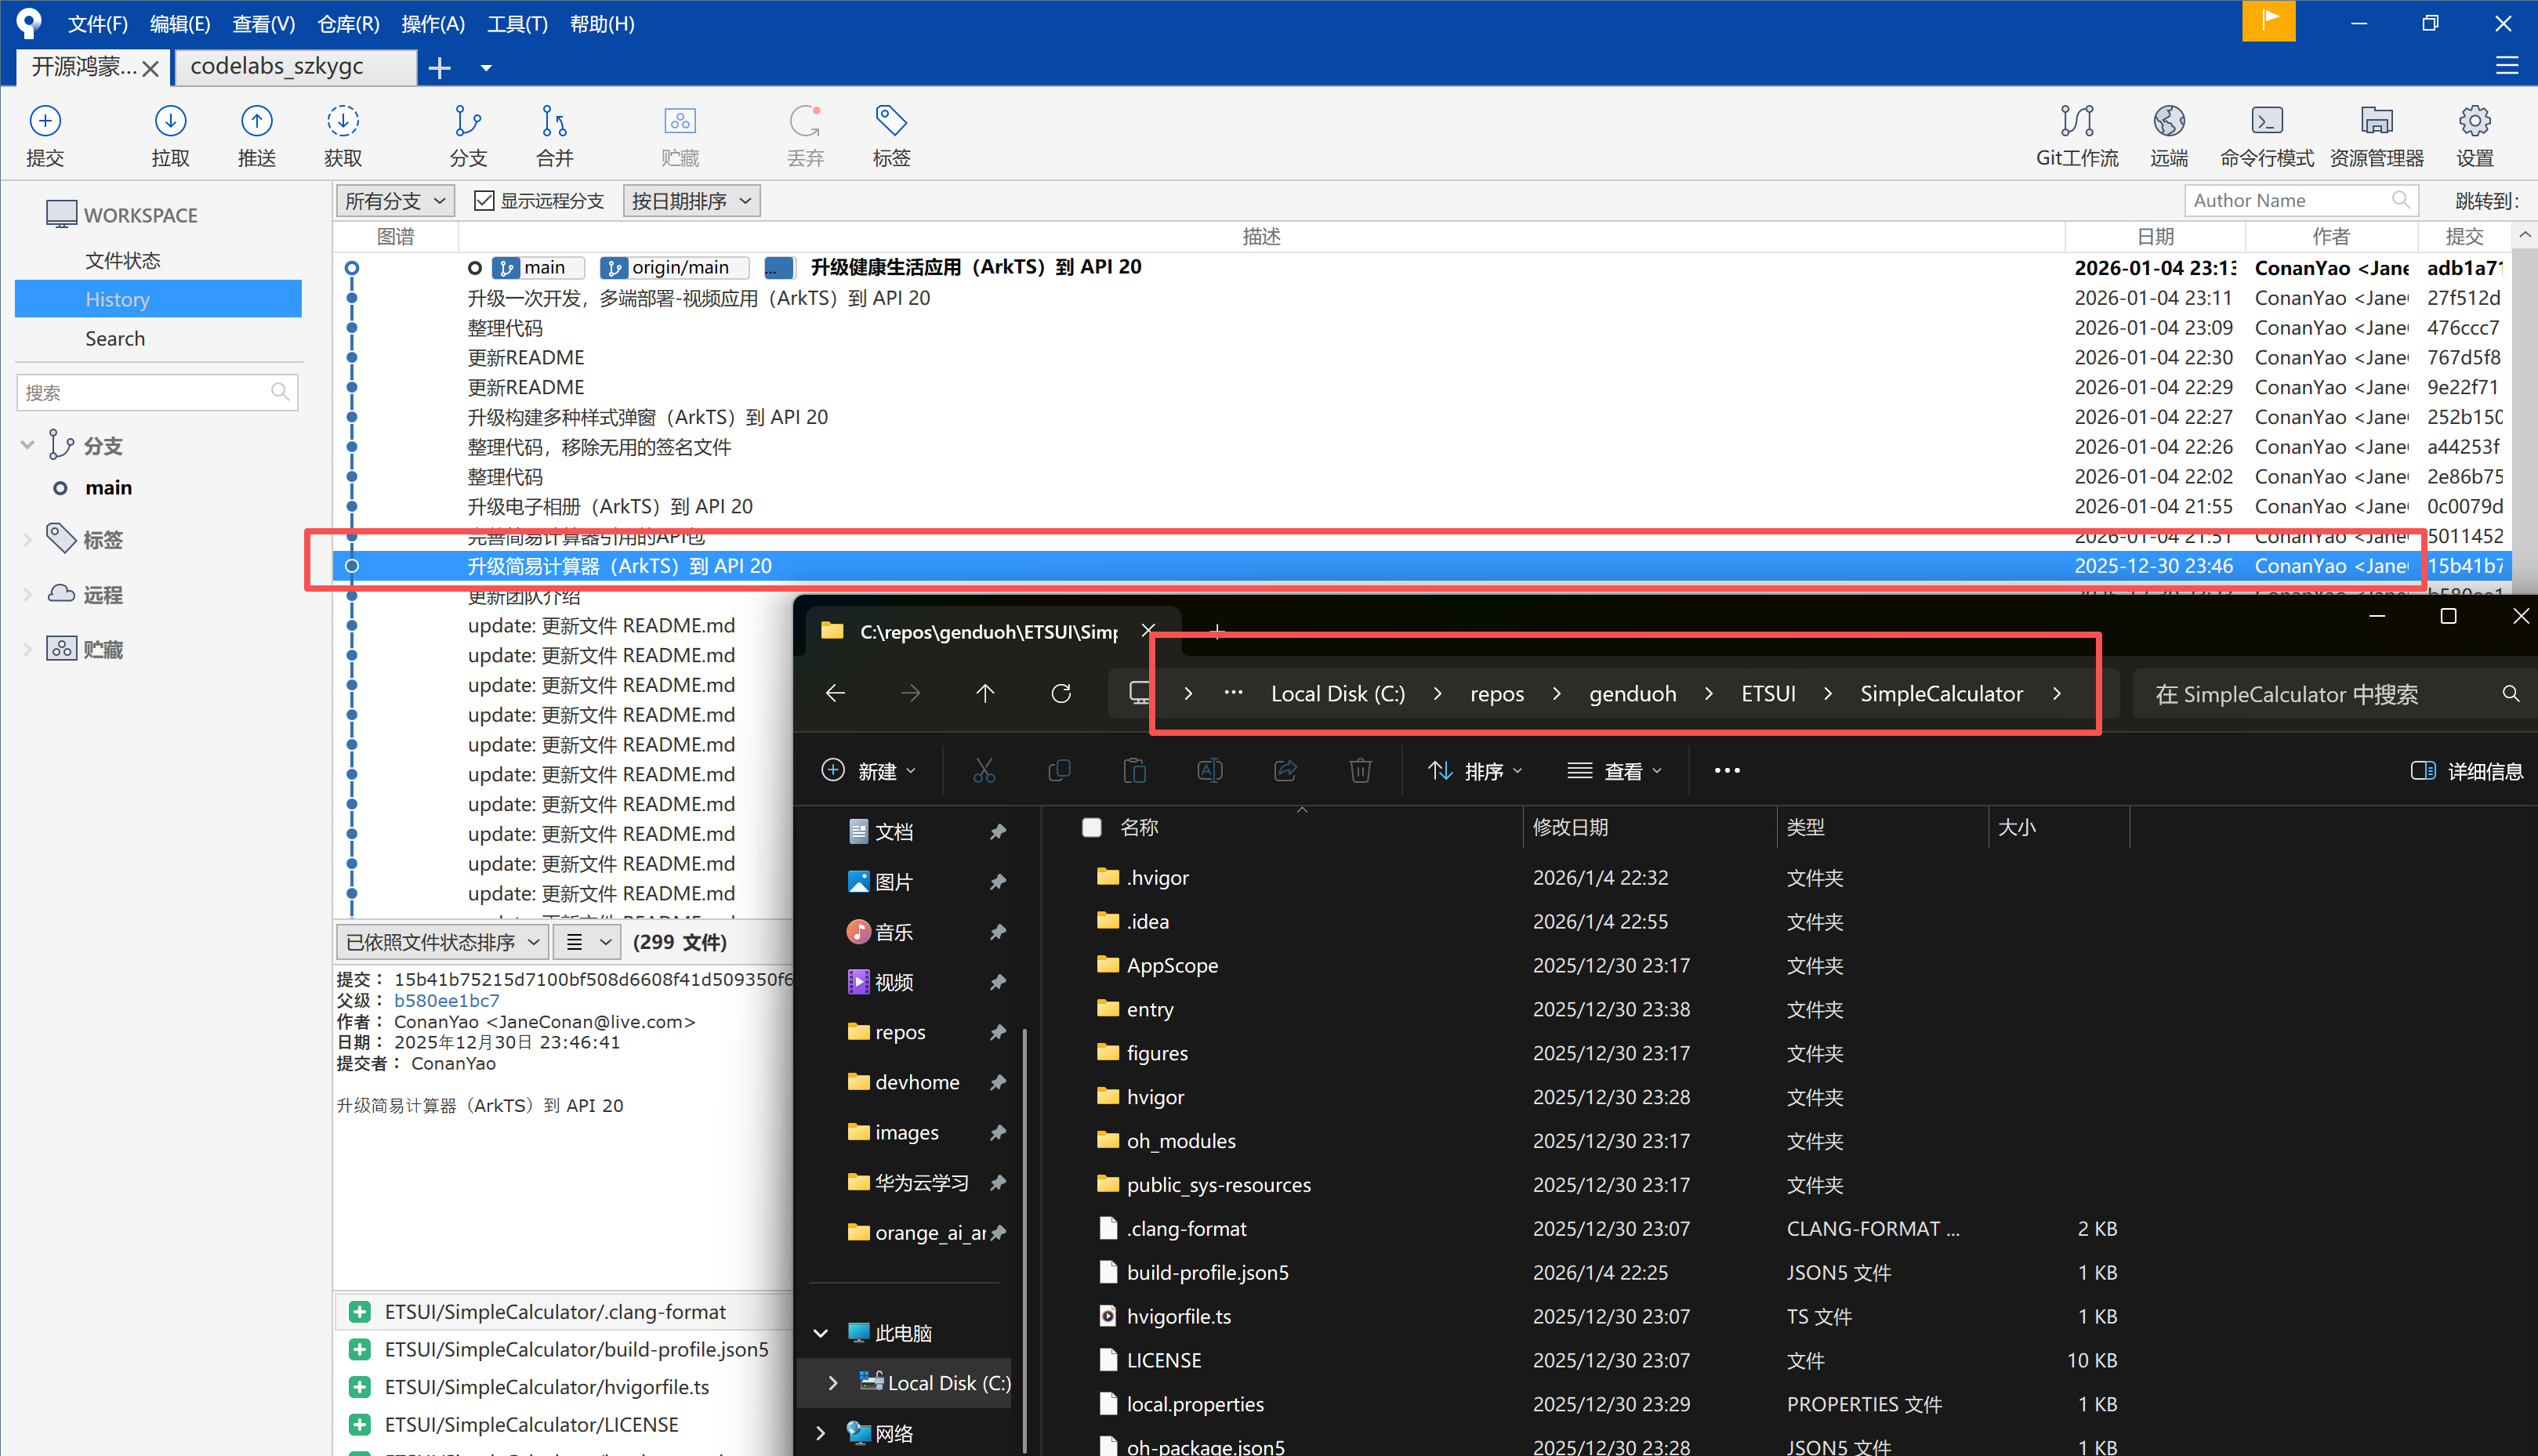Screen dimensions: 2538x1456
Task: Click parent commit link b580ee1bc7
Action: [446, 1000]
